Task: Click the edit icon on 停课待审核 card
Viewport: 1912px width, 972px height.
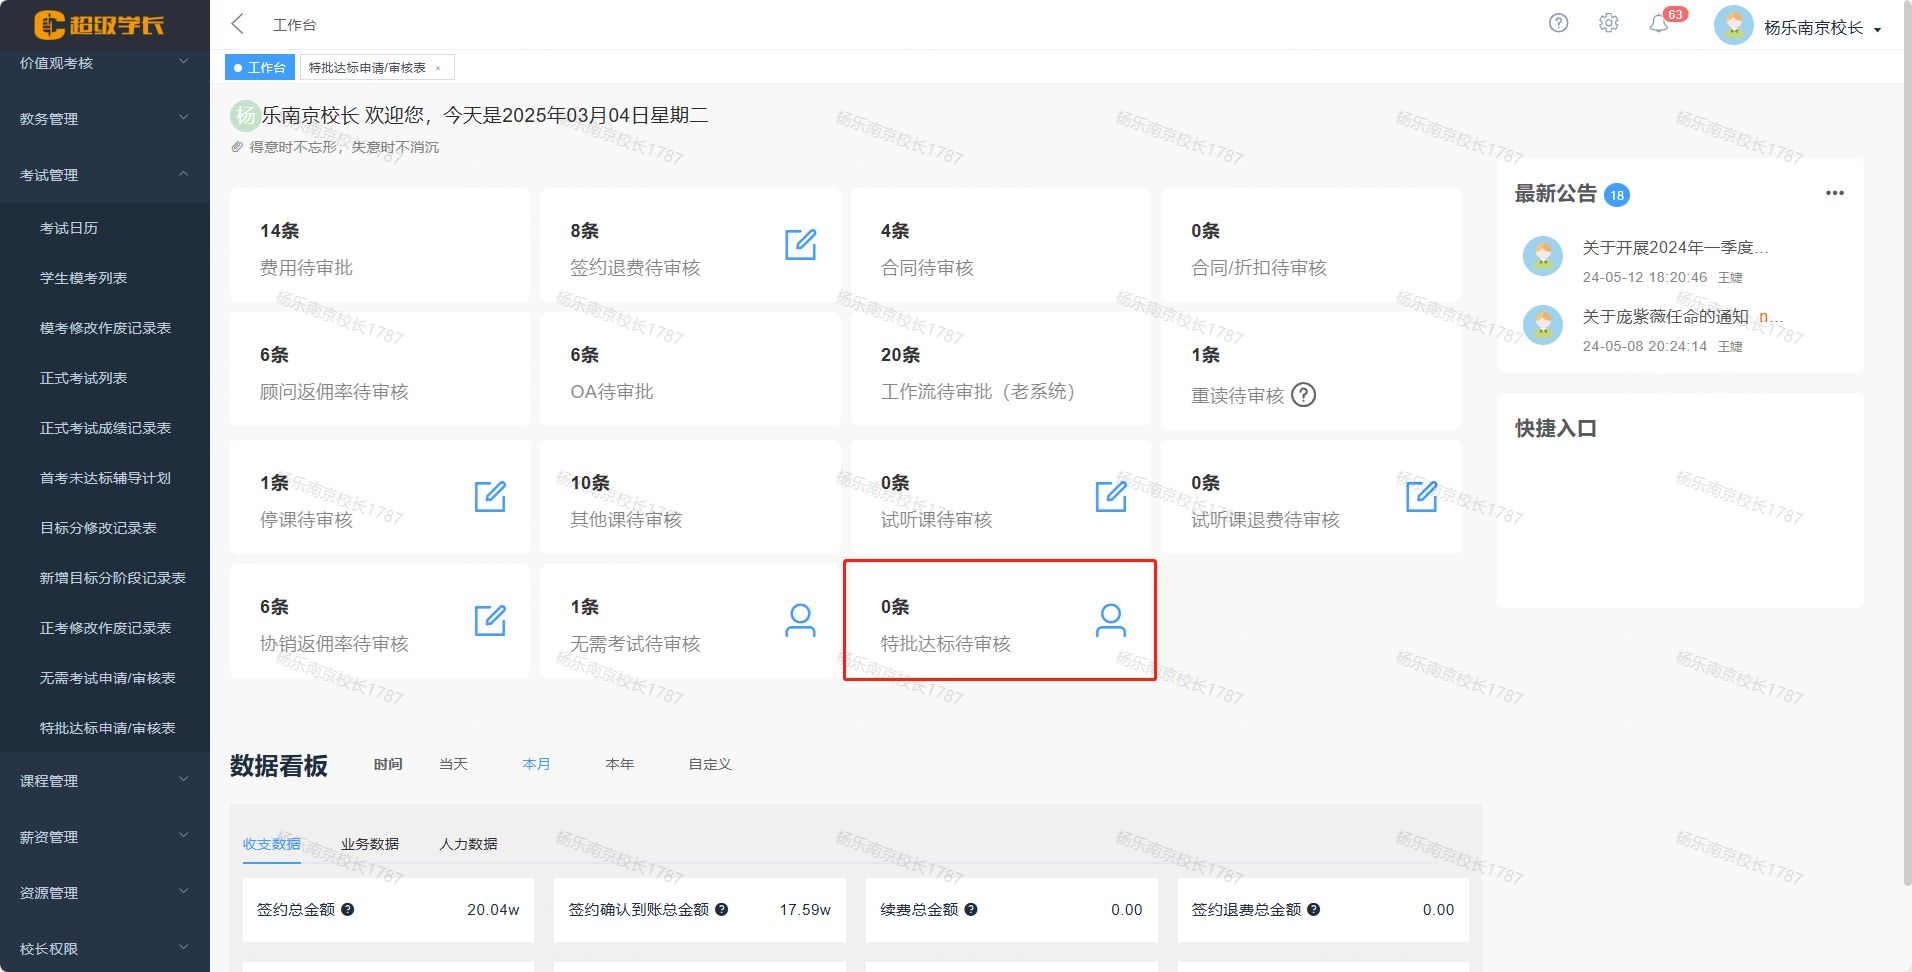Action: pos(489,496)
